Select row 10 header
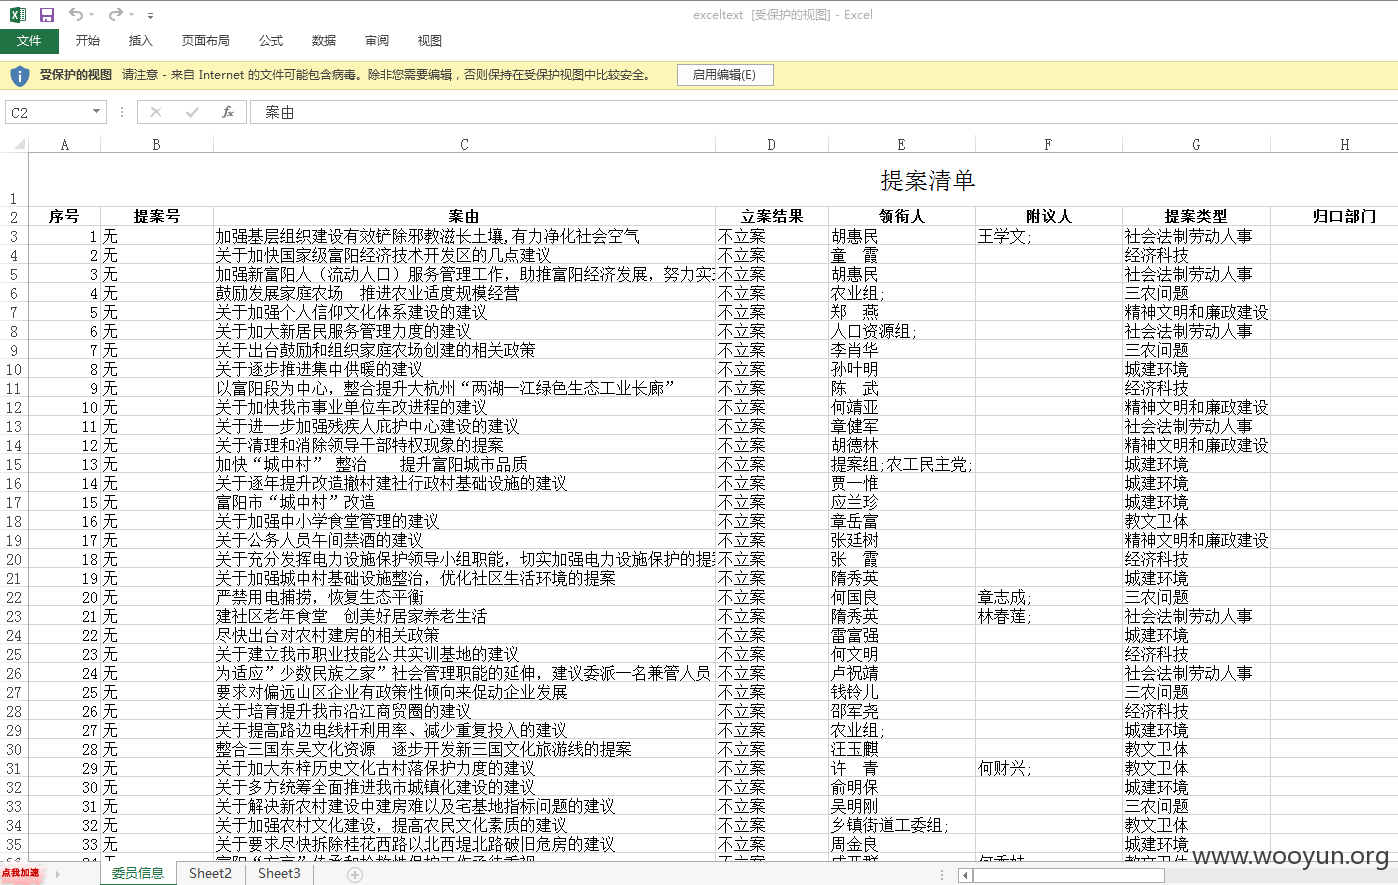 point(14,369)
